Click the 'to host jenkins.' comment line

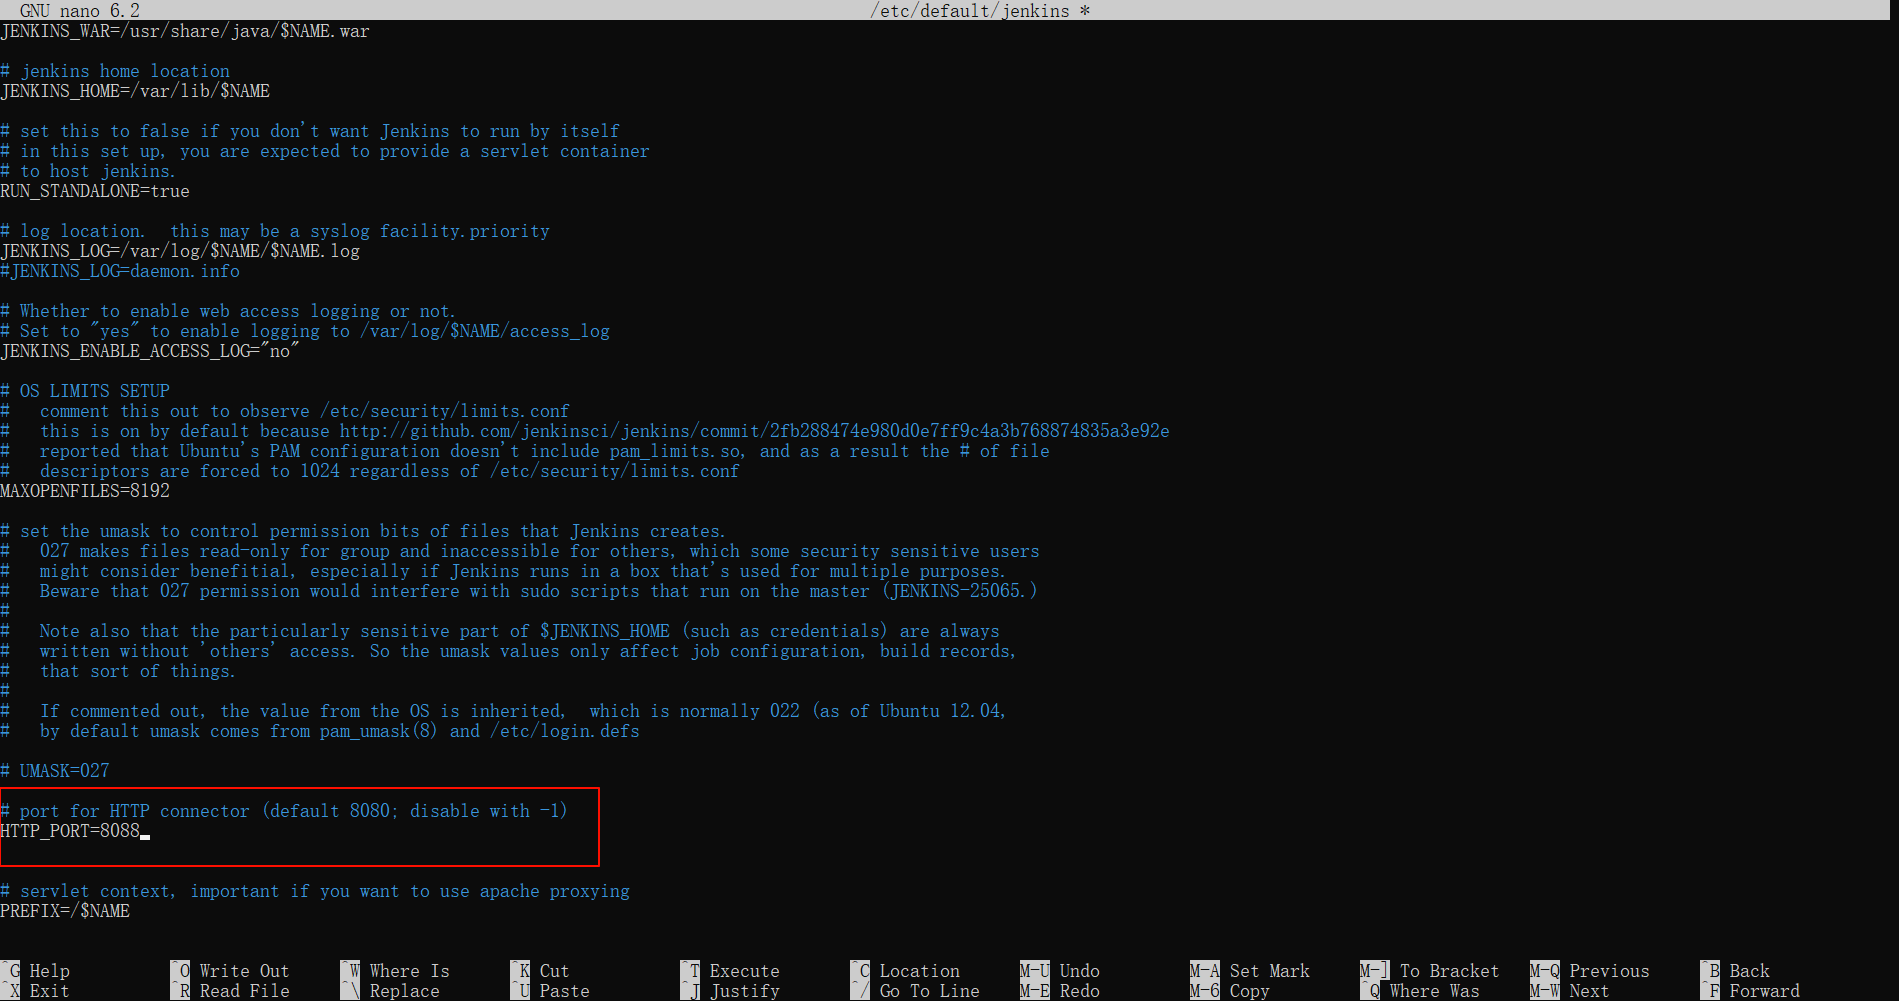[x=88, y=171]
